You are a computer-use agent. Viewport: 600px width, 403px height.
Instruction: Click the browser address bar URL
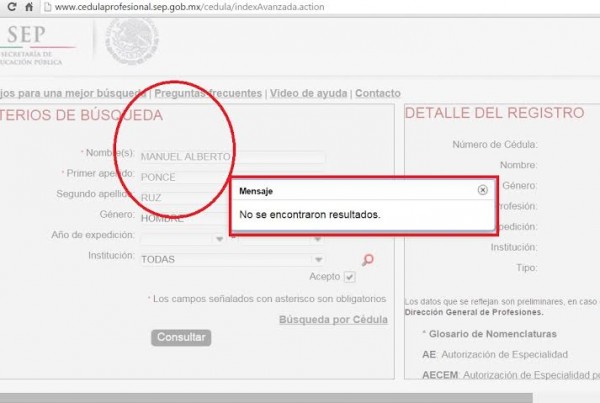pyautogui.click(x=189, y=7)
